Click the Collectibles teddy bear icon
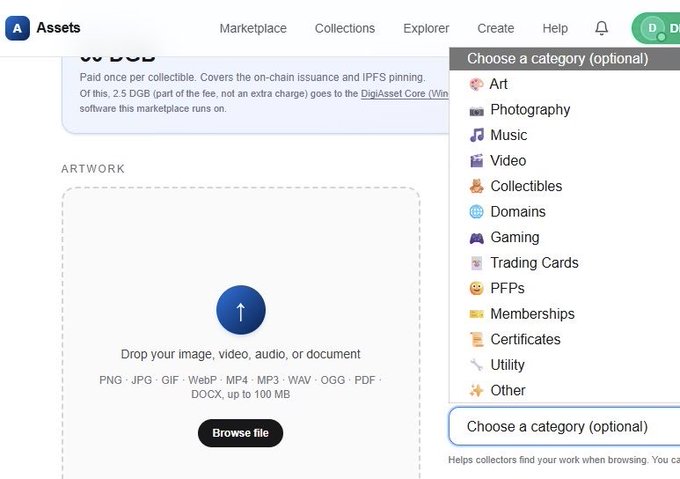 point(476,186)
